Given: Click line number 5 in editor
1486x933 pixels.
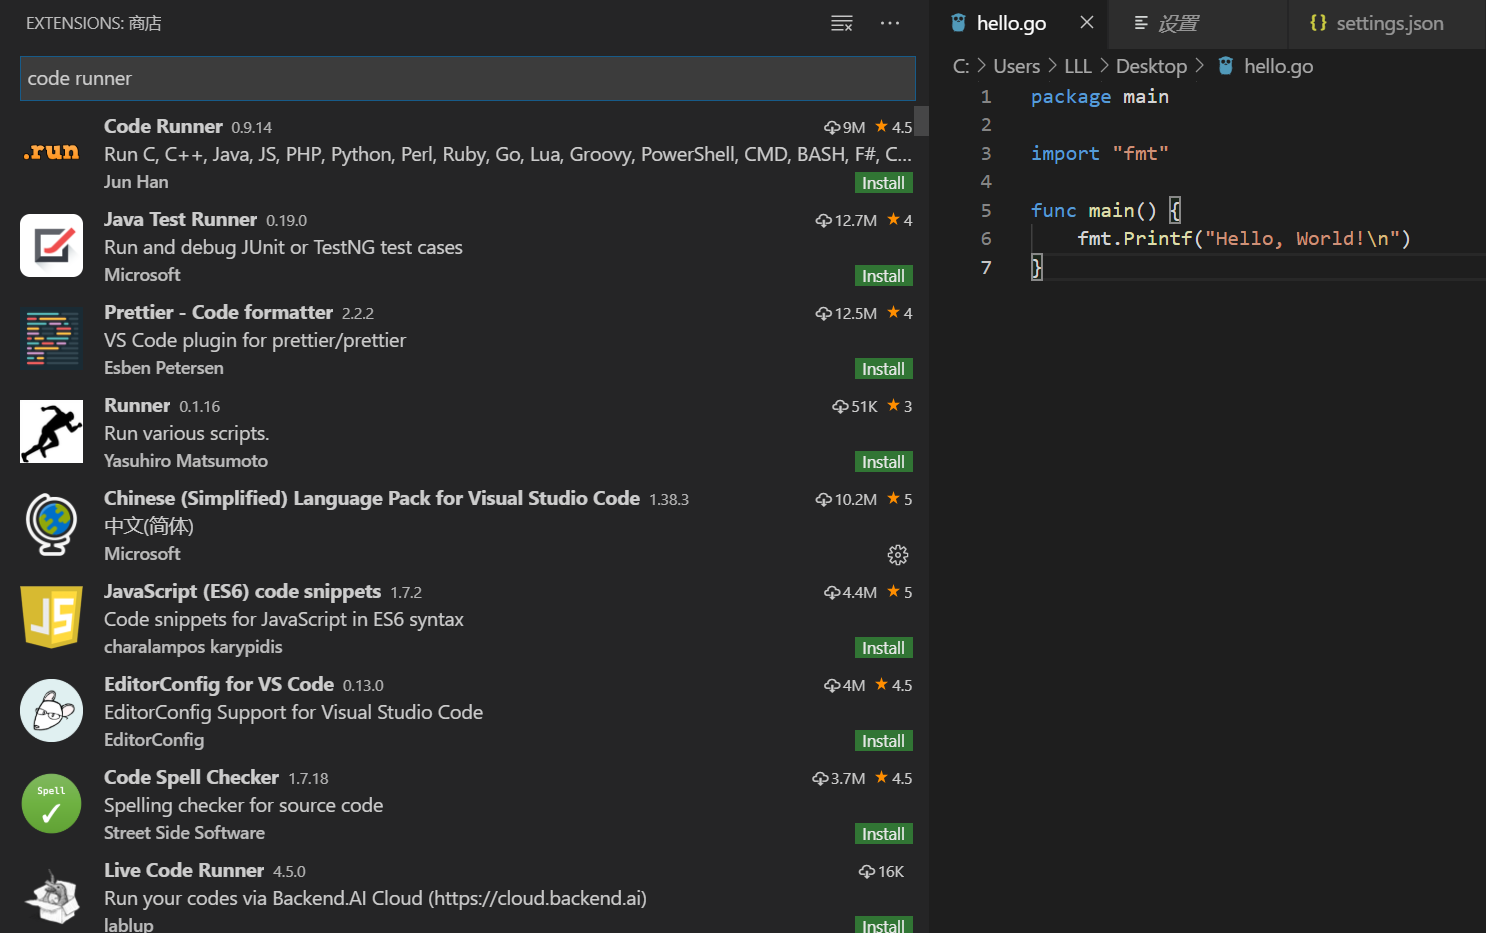Looking at the screenshot, I should coord(986,210).
